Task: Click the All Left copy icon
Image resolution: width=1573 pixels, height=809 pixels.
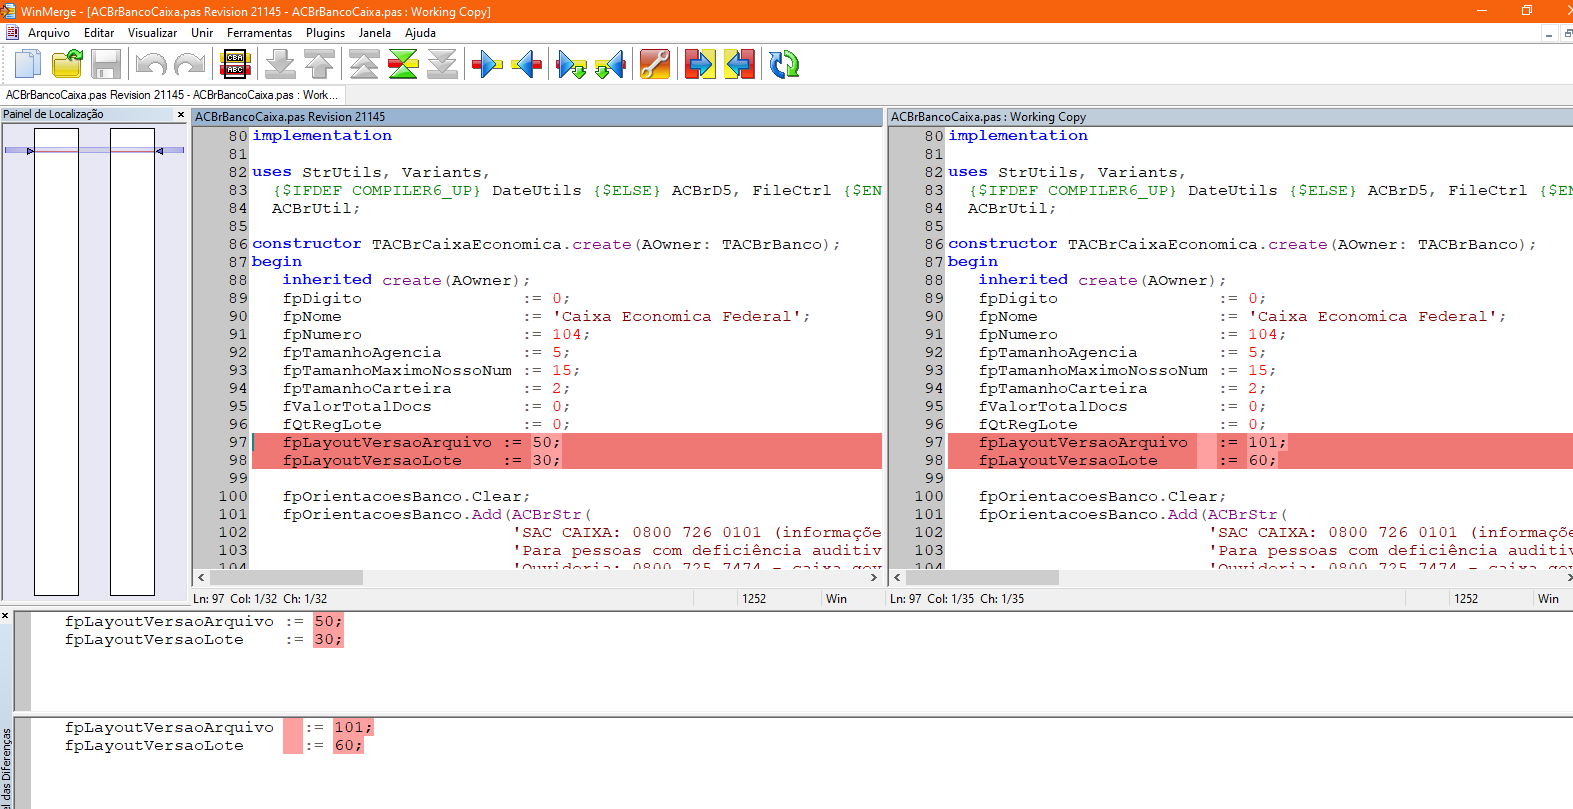Action: (739, 65)
